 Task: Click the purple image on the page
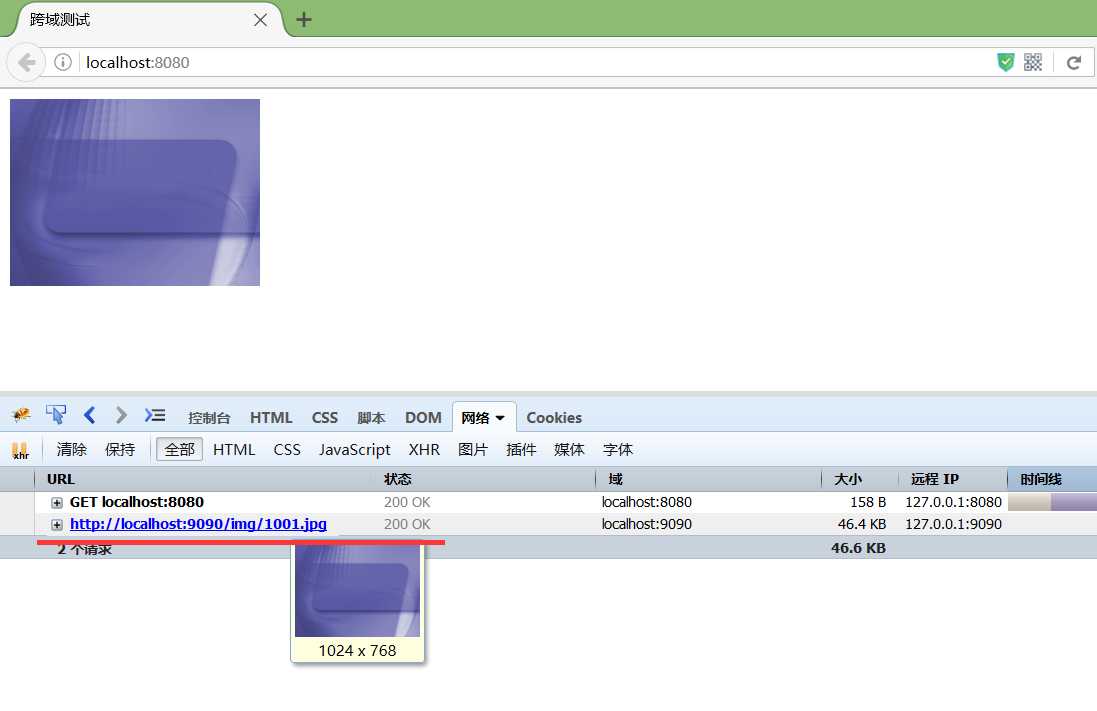coord(135,192)
